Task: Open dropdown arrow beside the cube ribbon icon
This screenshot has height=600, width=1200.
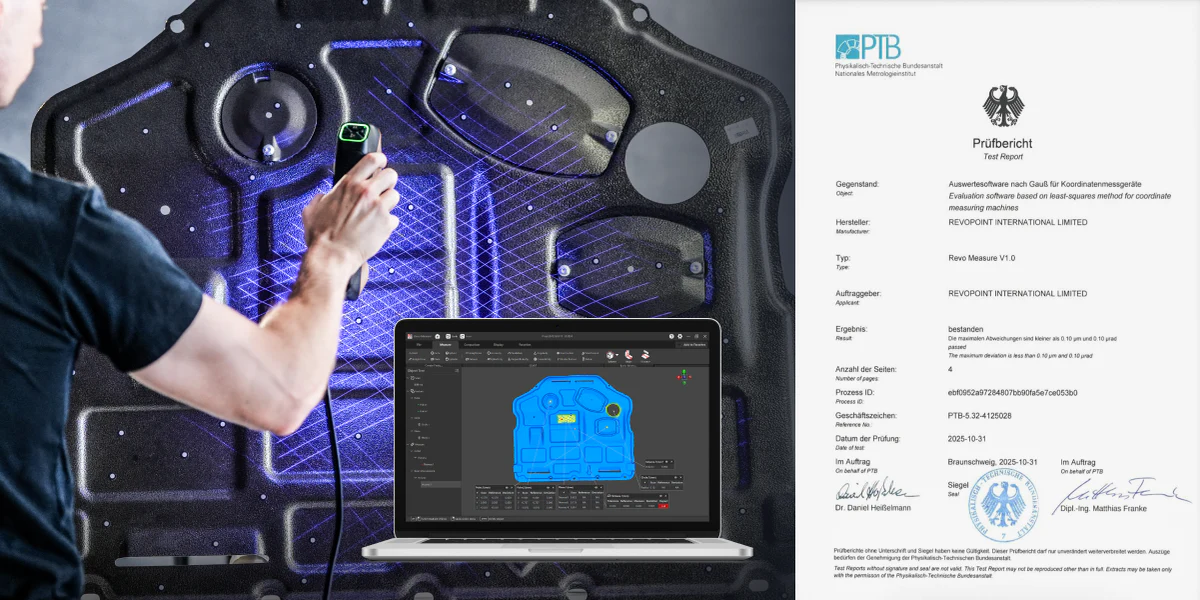Action: [x=618, y=355]
